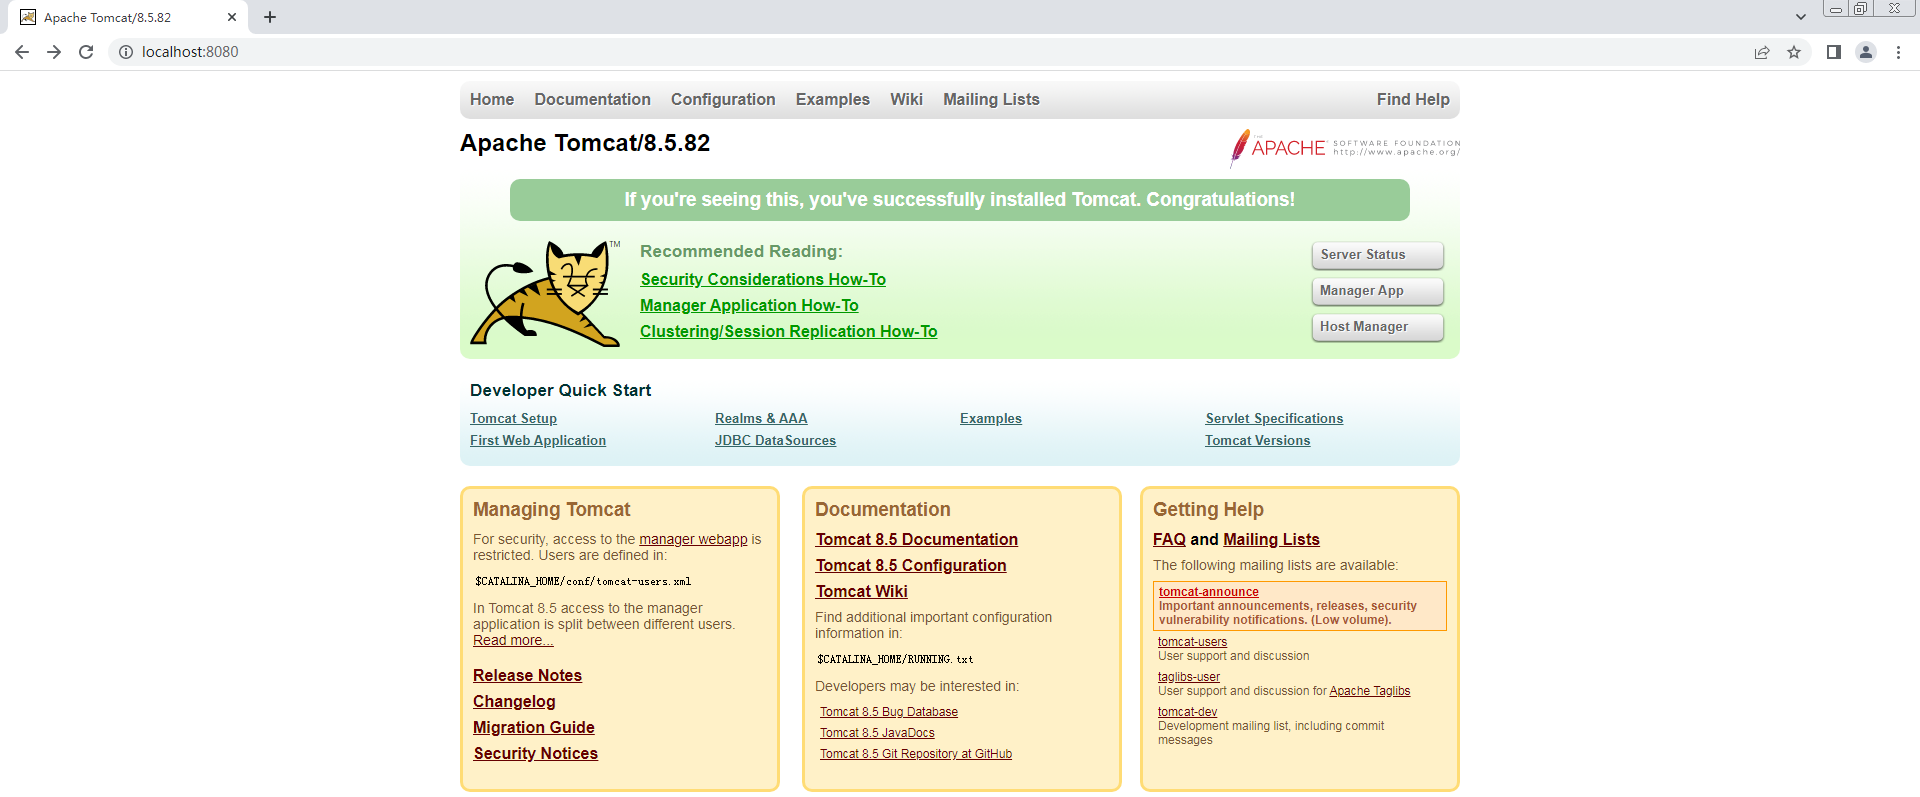View site information icon in address bar
The image size is (1920, 797).
[x=126, y=52]
